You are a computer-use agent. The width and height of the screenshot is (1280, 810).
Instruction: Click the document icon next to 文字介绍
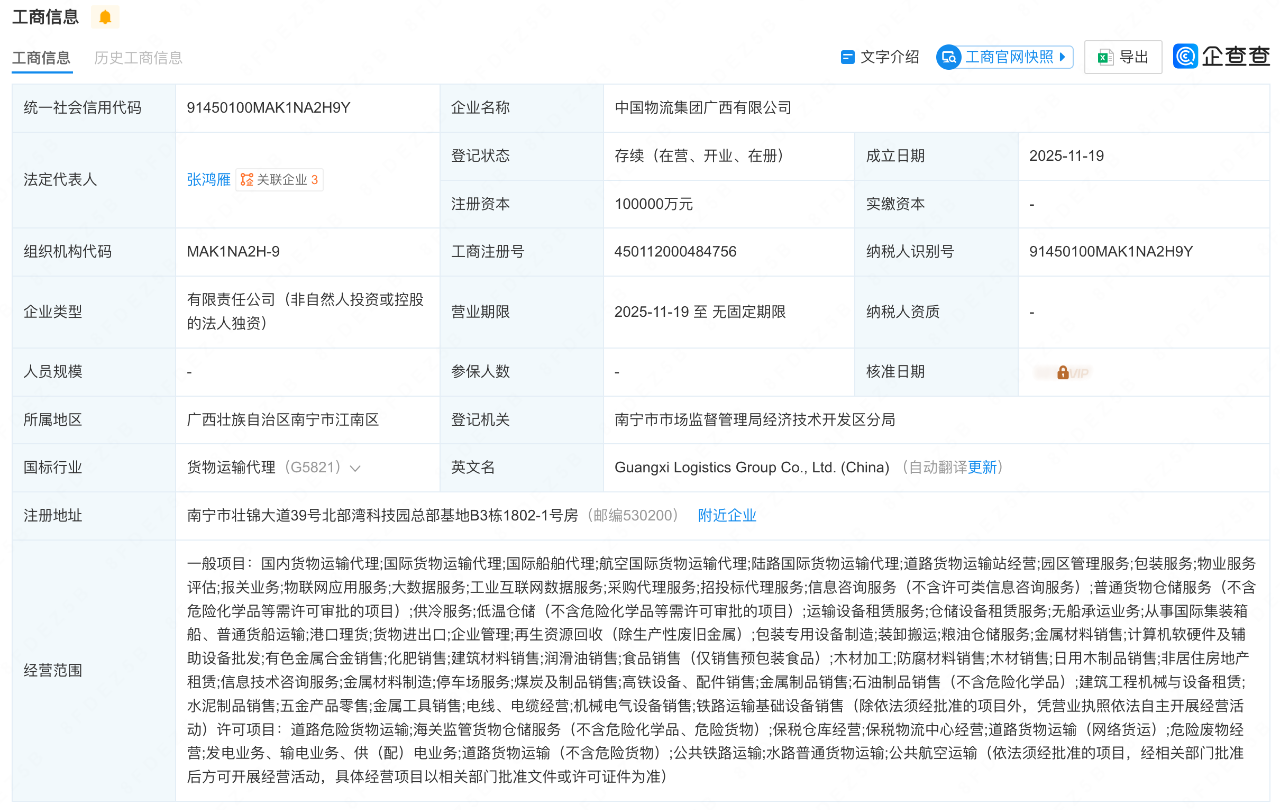click(845, 57)
